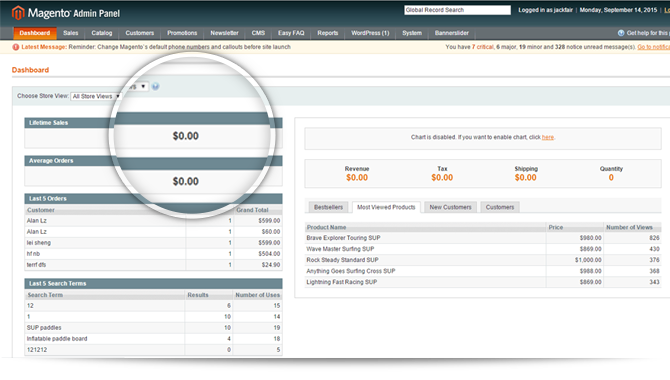670x380 pixels.
Task: Click the Latest Message alert icon
Action: [16, 47]
